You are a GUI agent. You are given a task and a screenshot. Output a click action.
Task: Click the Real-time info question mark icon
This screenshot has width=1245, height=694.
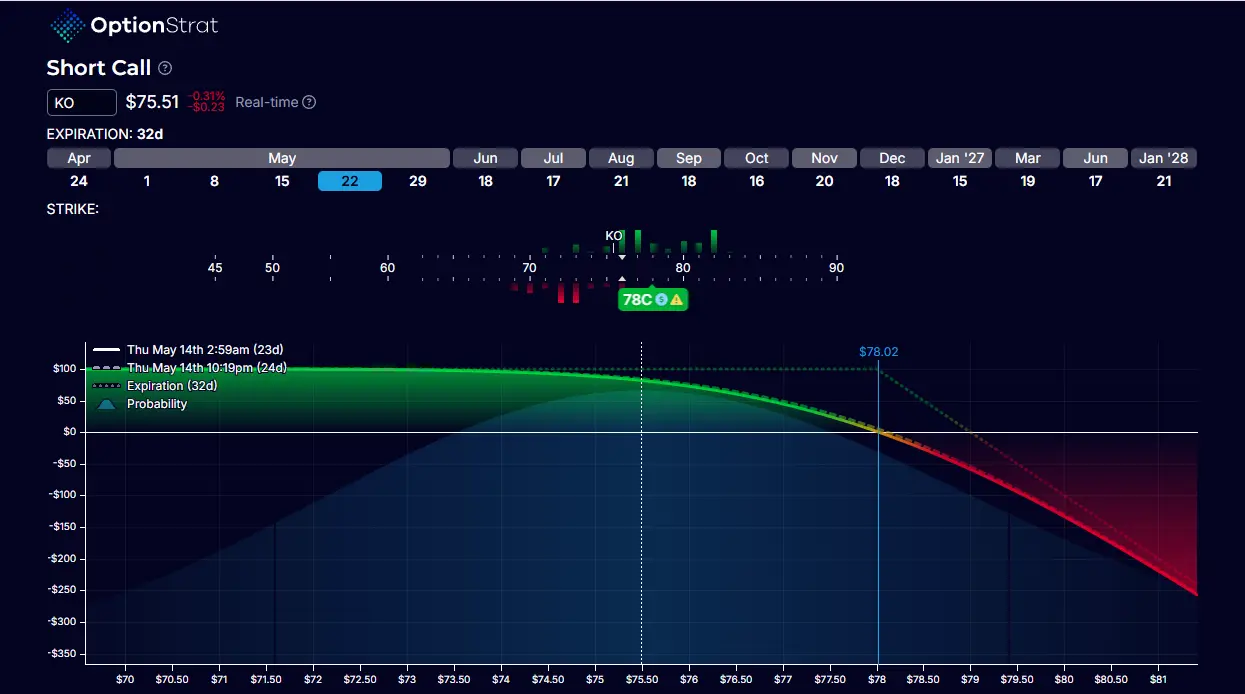[309, 102]
